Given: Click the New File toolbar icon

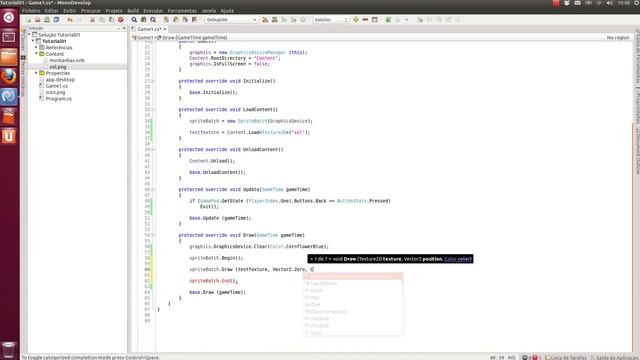Looking at the screenshot, I should [28, 20].
